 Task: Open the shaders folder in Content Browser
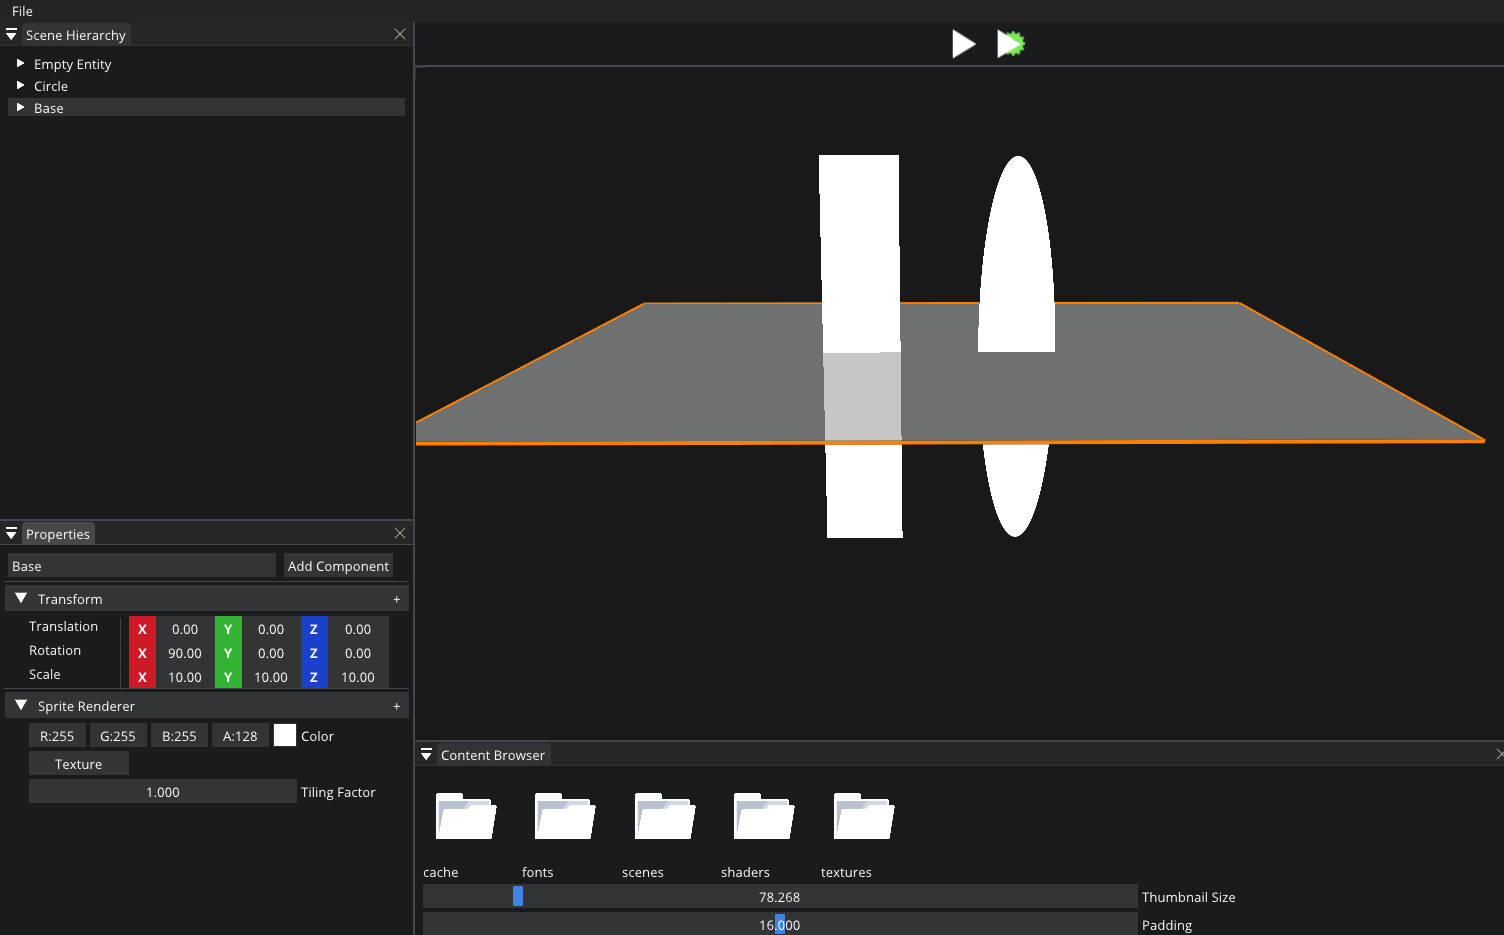[762, 816]
